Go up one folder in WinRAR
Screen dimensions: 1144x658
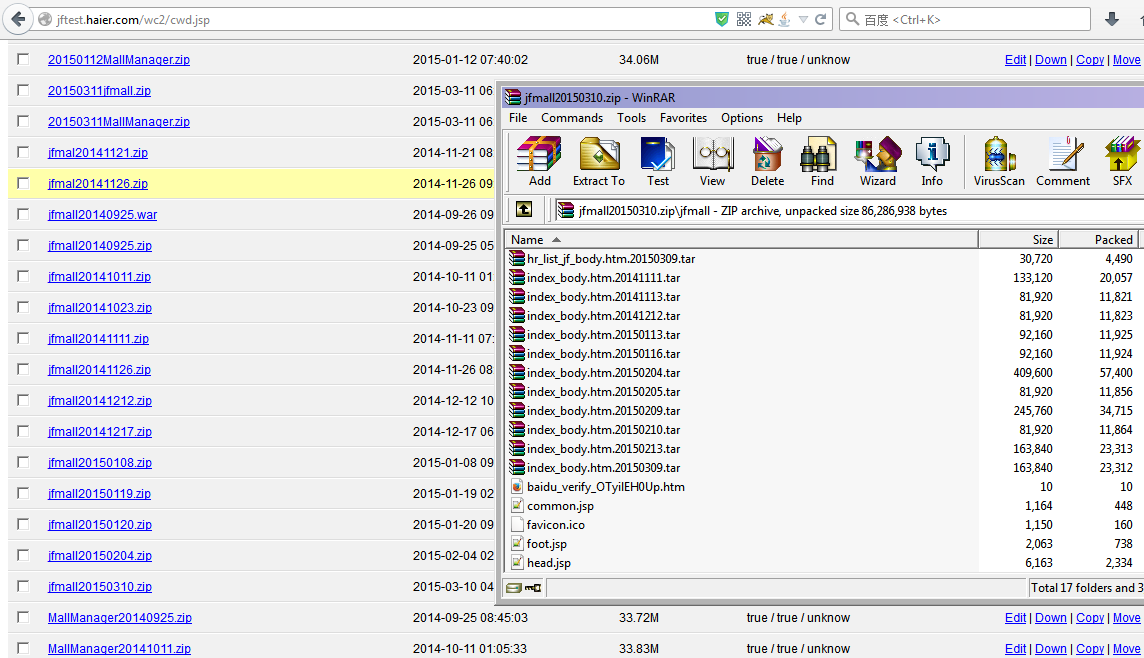click(524, 210)
